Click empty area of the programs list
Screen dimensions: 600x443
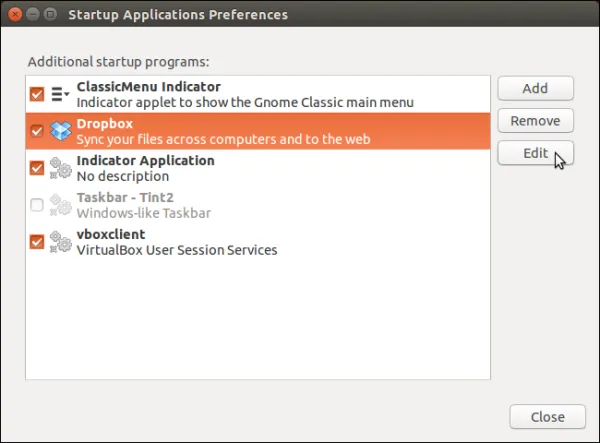point(258,319)
